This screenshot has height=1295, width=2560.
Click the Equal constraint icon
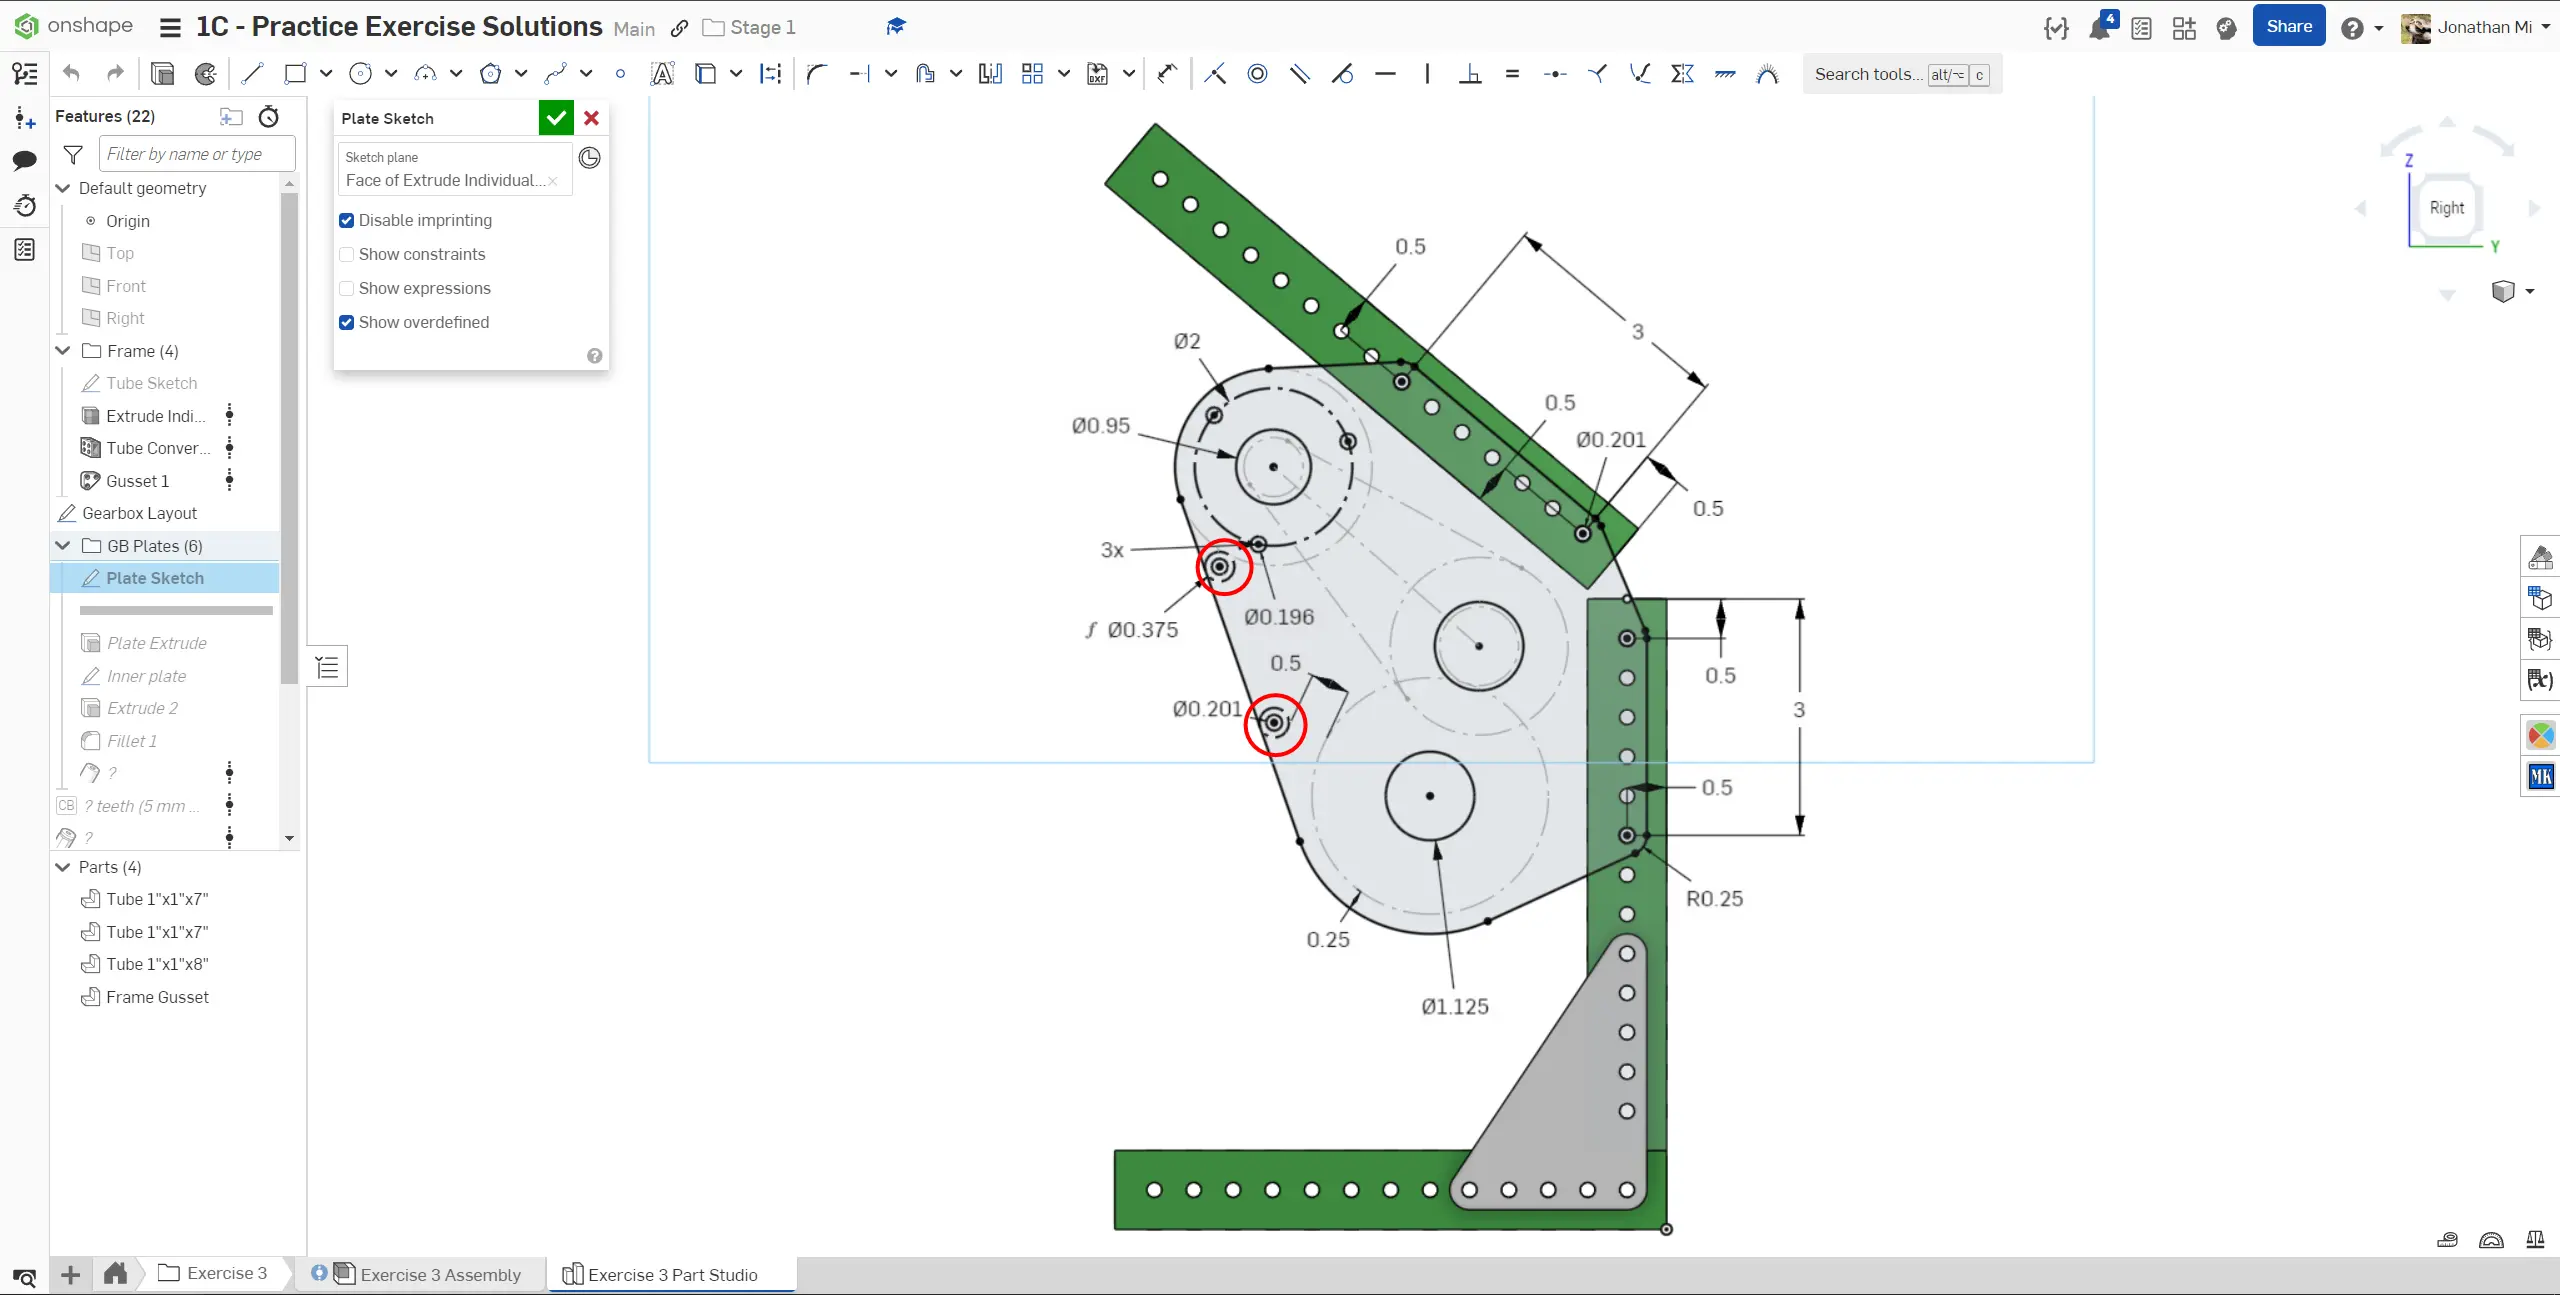tap(1512, 73)
